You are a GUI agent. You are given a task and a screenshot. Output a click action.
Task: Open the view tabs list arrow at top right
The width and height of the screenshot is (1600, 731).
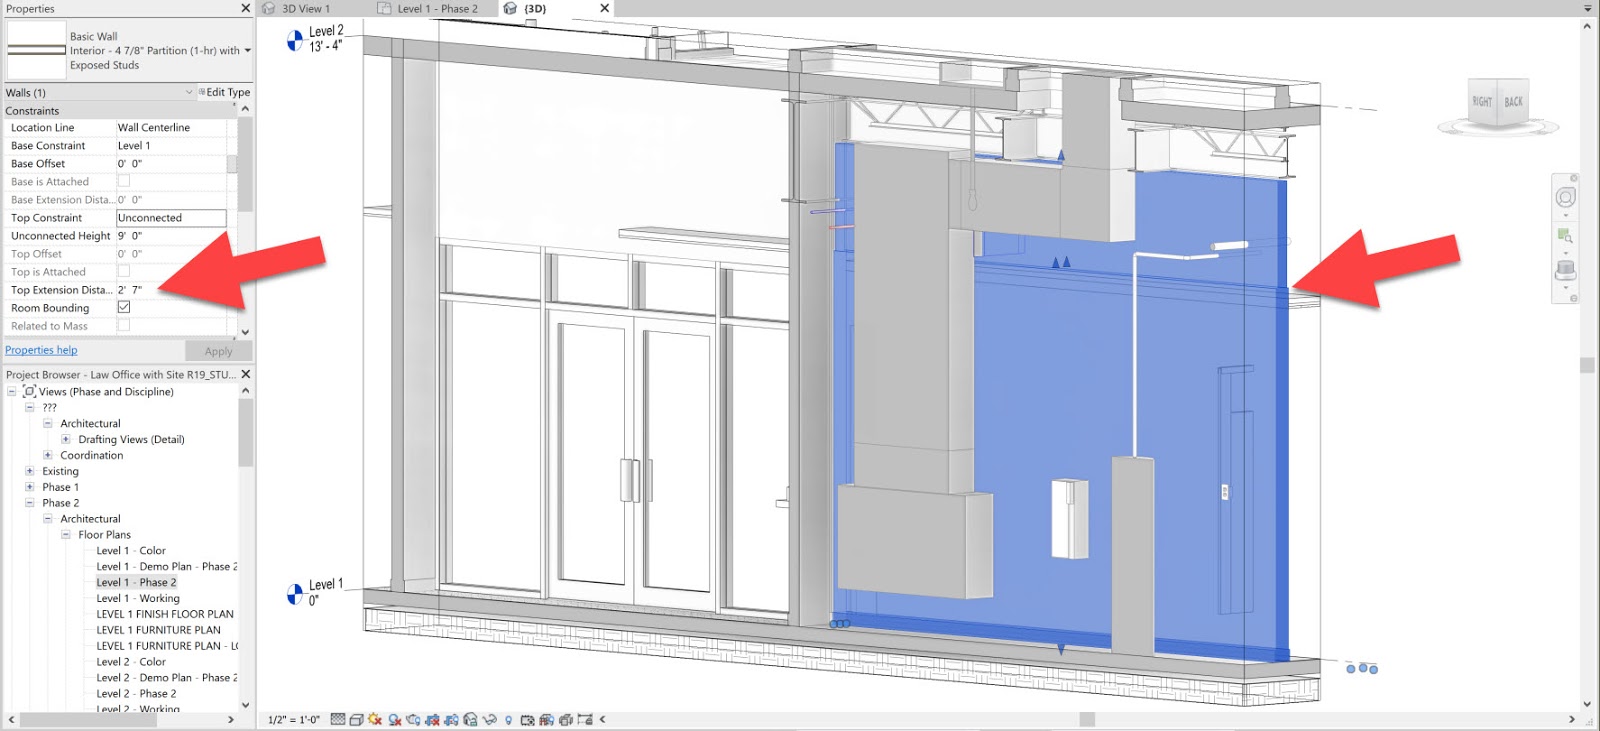point(1587,8)
